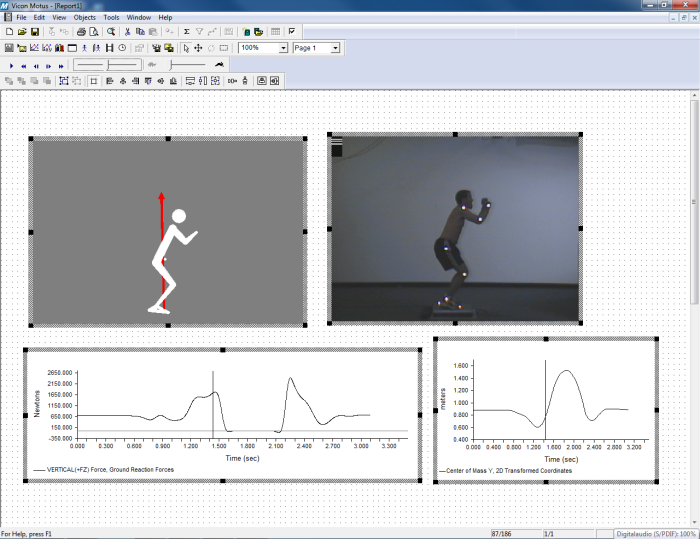Click the Group objects icon
The height and width of the screenshot is (539, 700).
64,81
